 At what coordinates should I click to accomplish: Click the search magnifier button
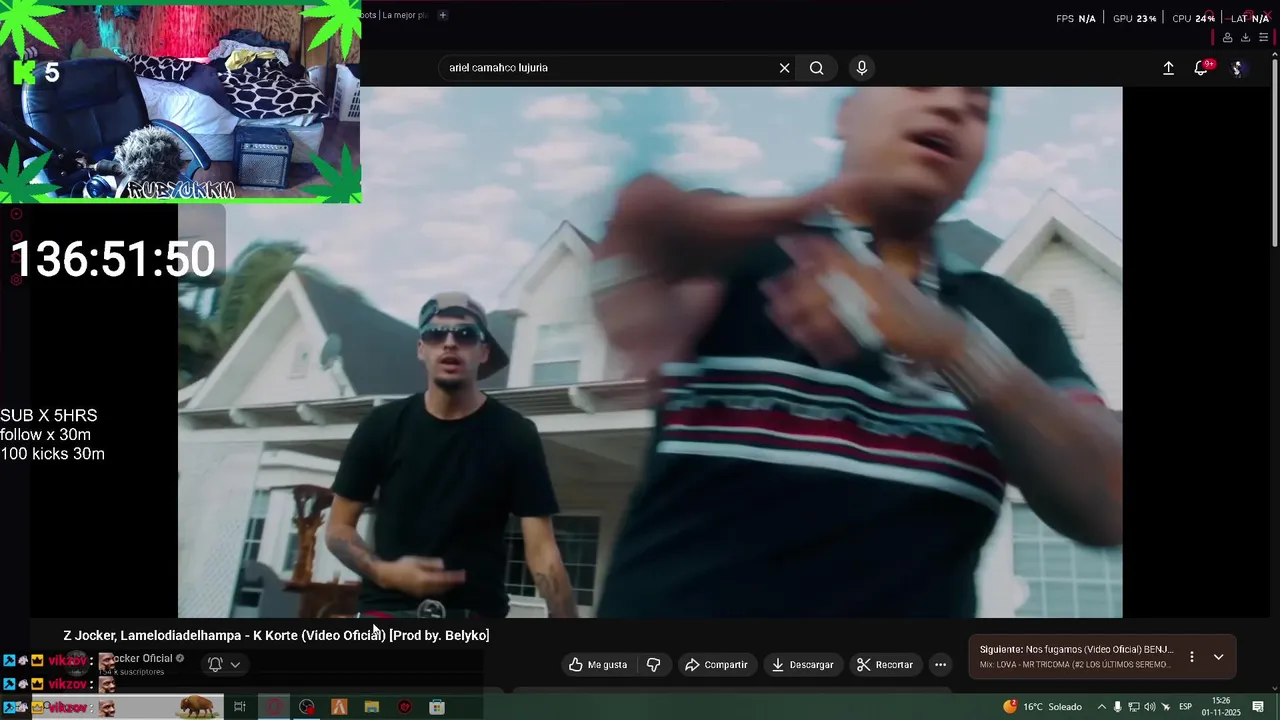(x=817, y=68)
